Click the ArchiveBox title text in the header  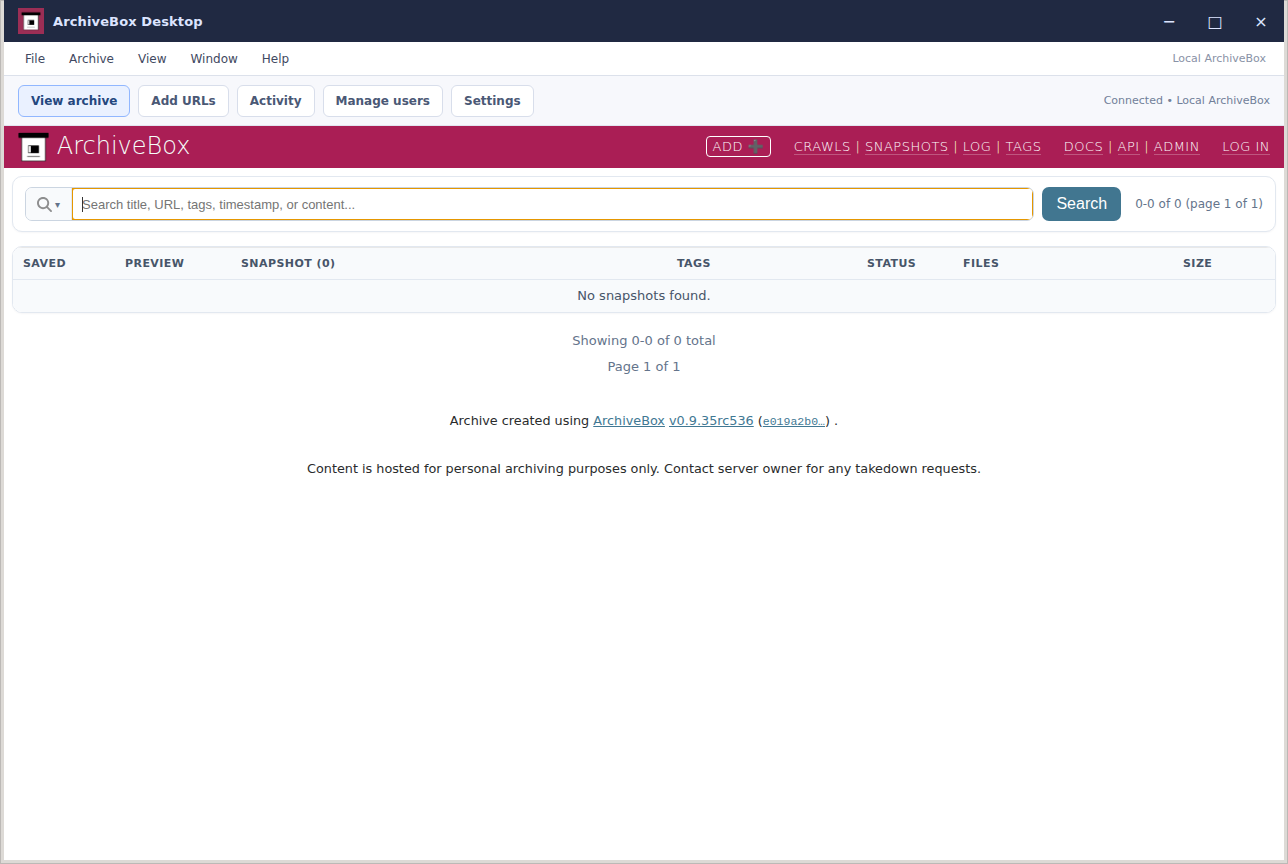click(x=123, y=146)
